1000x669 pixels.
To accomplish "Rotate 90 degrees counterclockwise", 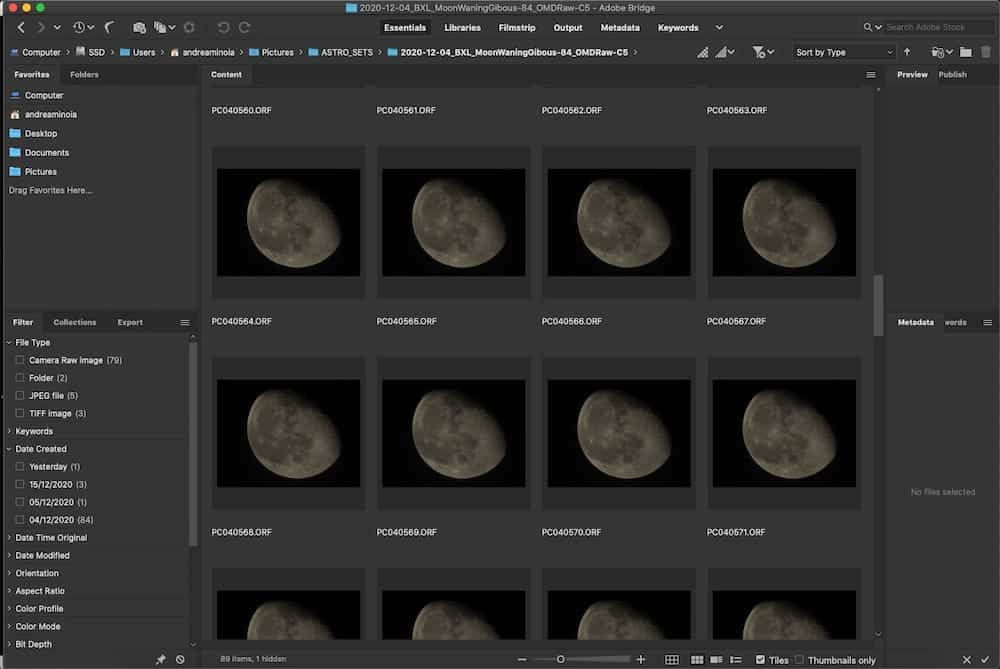I will pyautogui.click(x=223, y=27).
